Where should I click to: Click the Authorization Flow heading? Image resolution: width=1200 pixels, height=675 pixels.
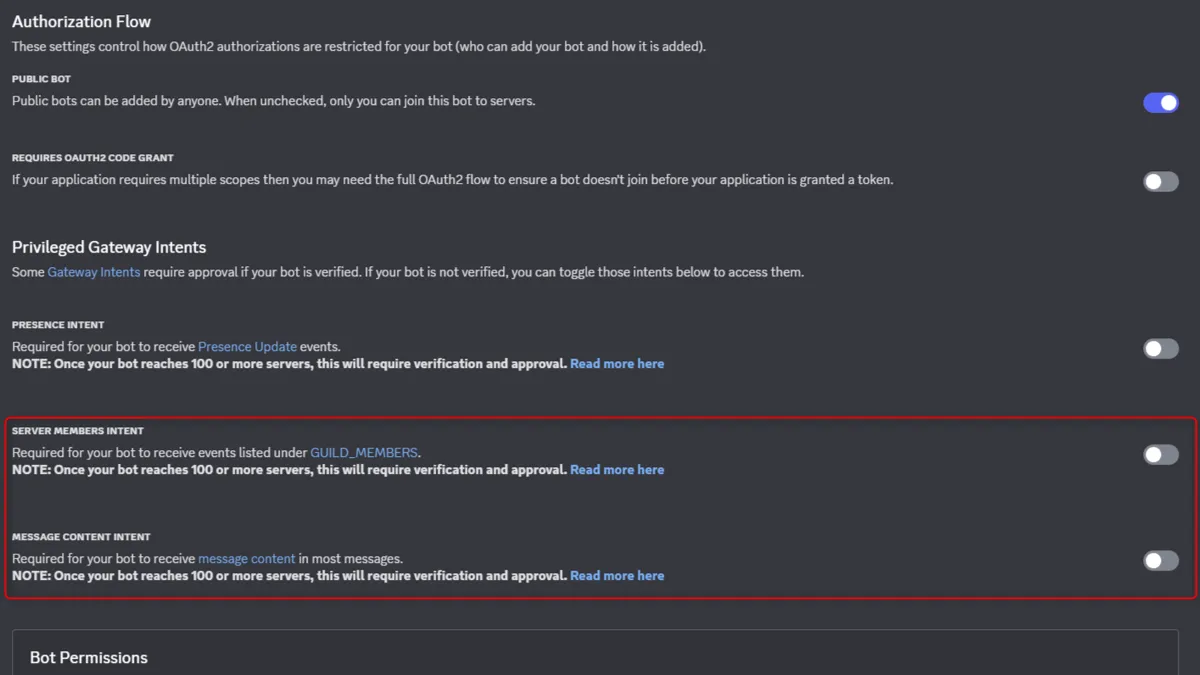point(81,21)
